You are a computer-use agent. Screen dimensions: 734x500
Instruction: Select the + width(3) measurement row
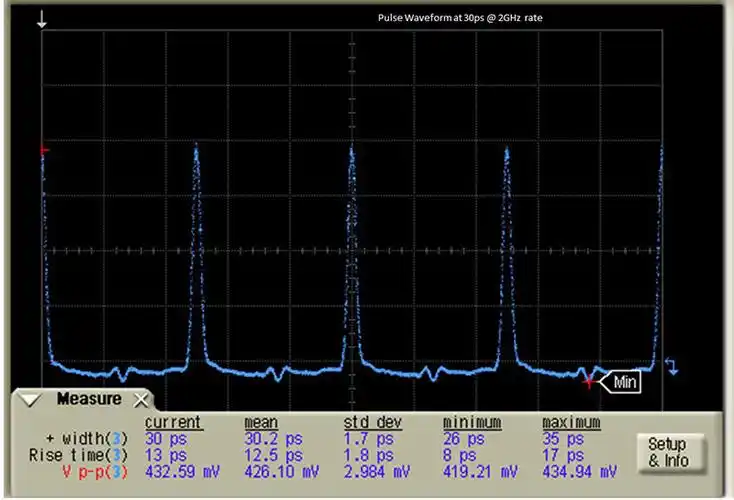(x=87, y=439)
